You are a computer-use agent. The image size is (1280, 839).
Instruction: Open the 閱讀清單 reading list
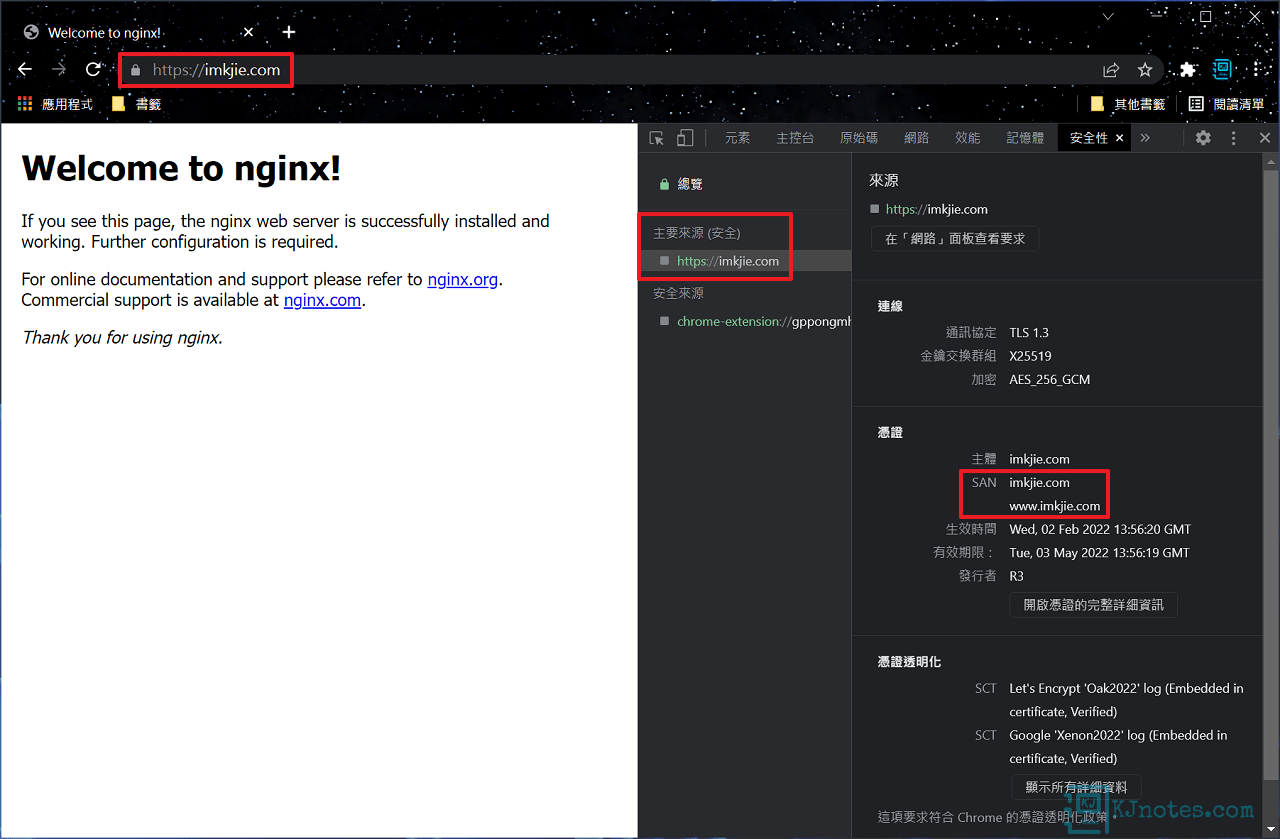coord(1226,104)
